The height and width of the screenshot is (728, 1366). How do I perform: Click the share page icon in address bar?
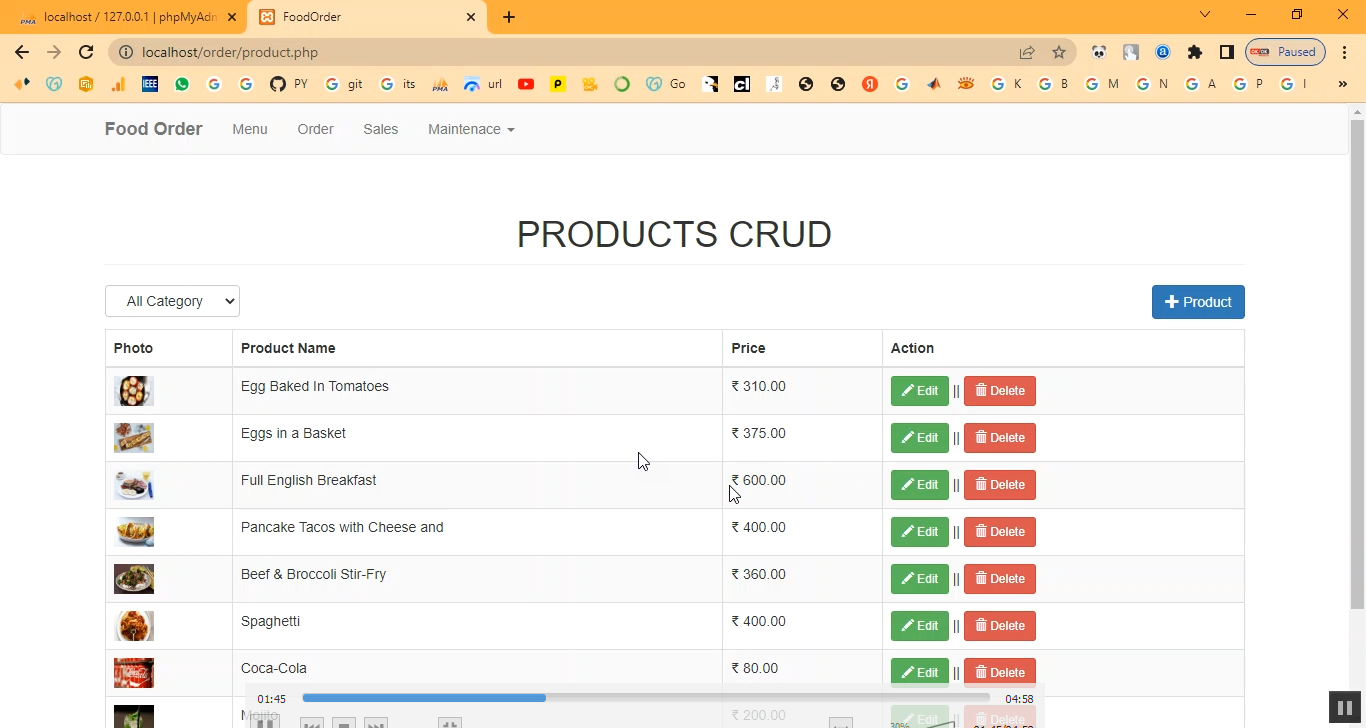(1027, 52)
